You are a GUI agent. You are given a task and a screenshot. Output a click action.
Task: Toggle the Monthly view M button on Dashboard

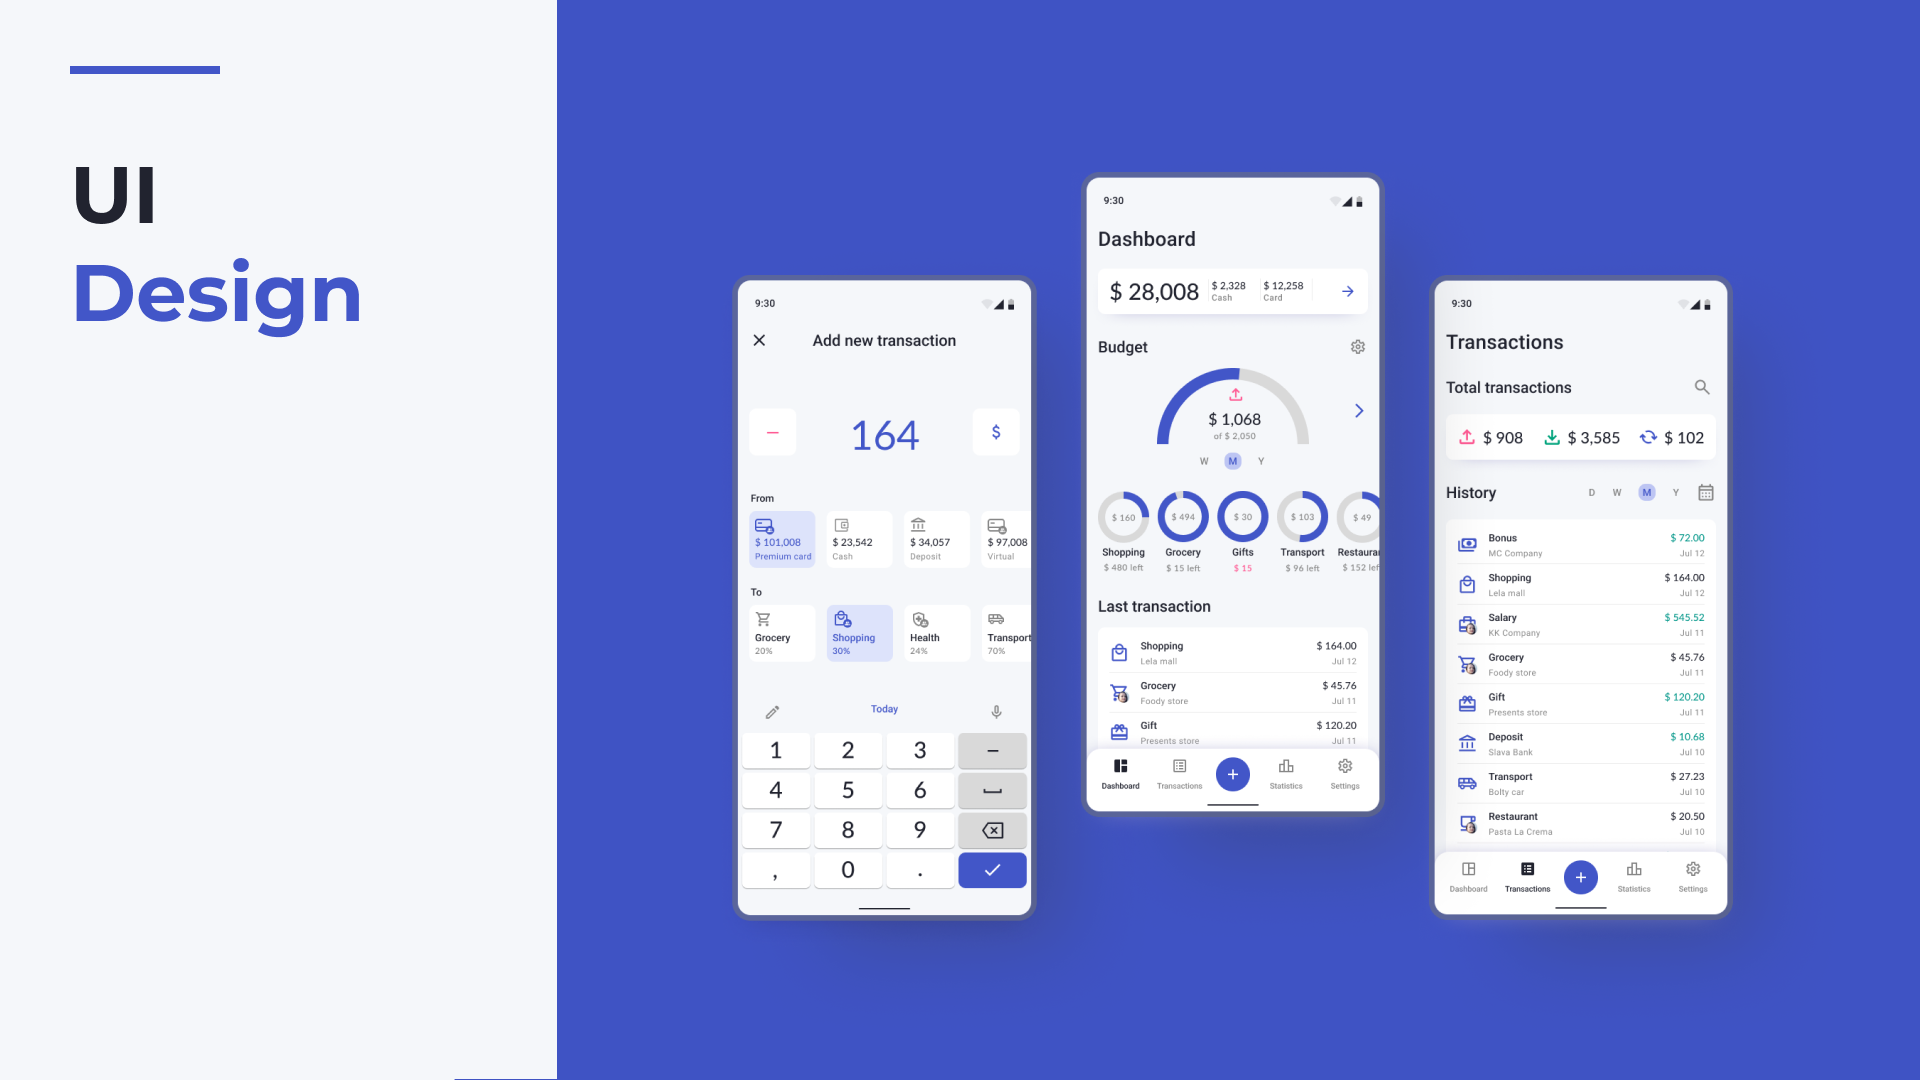[1232, 460]
